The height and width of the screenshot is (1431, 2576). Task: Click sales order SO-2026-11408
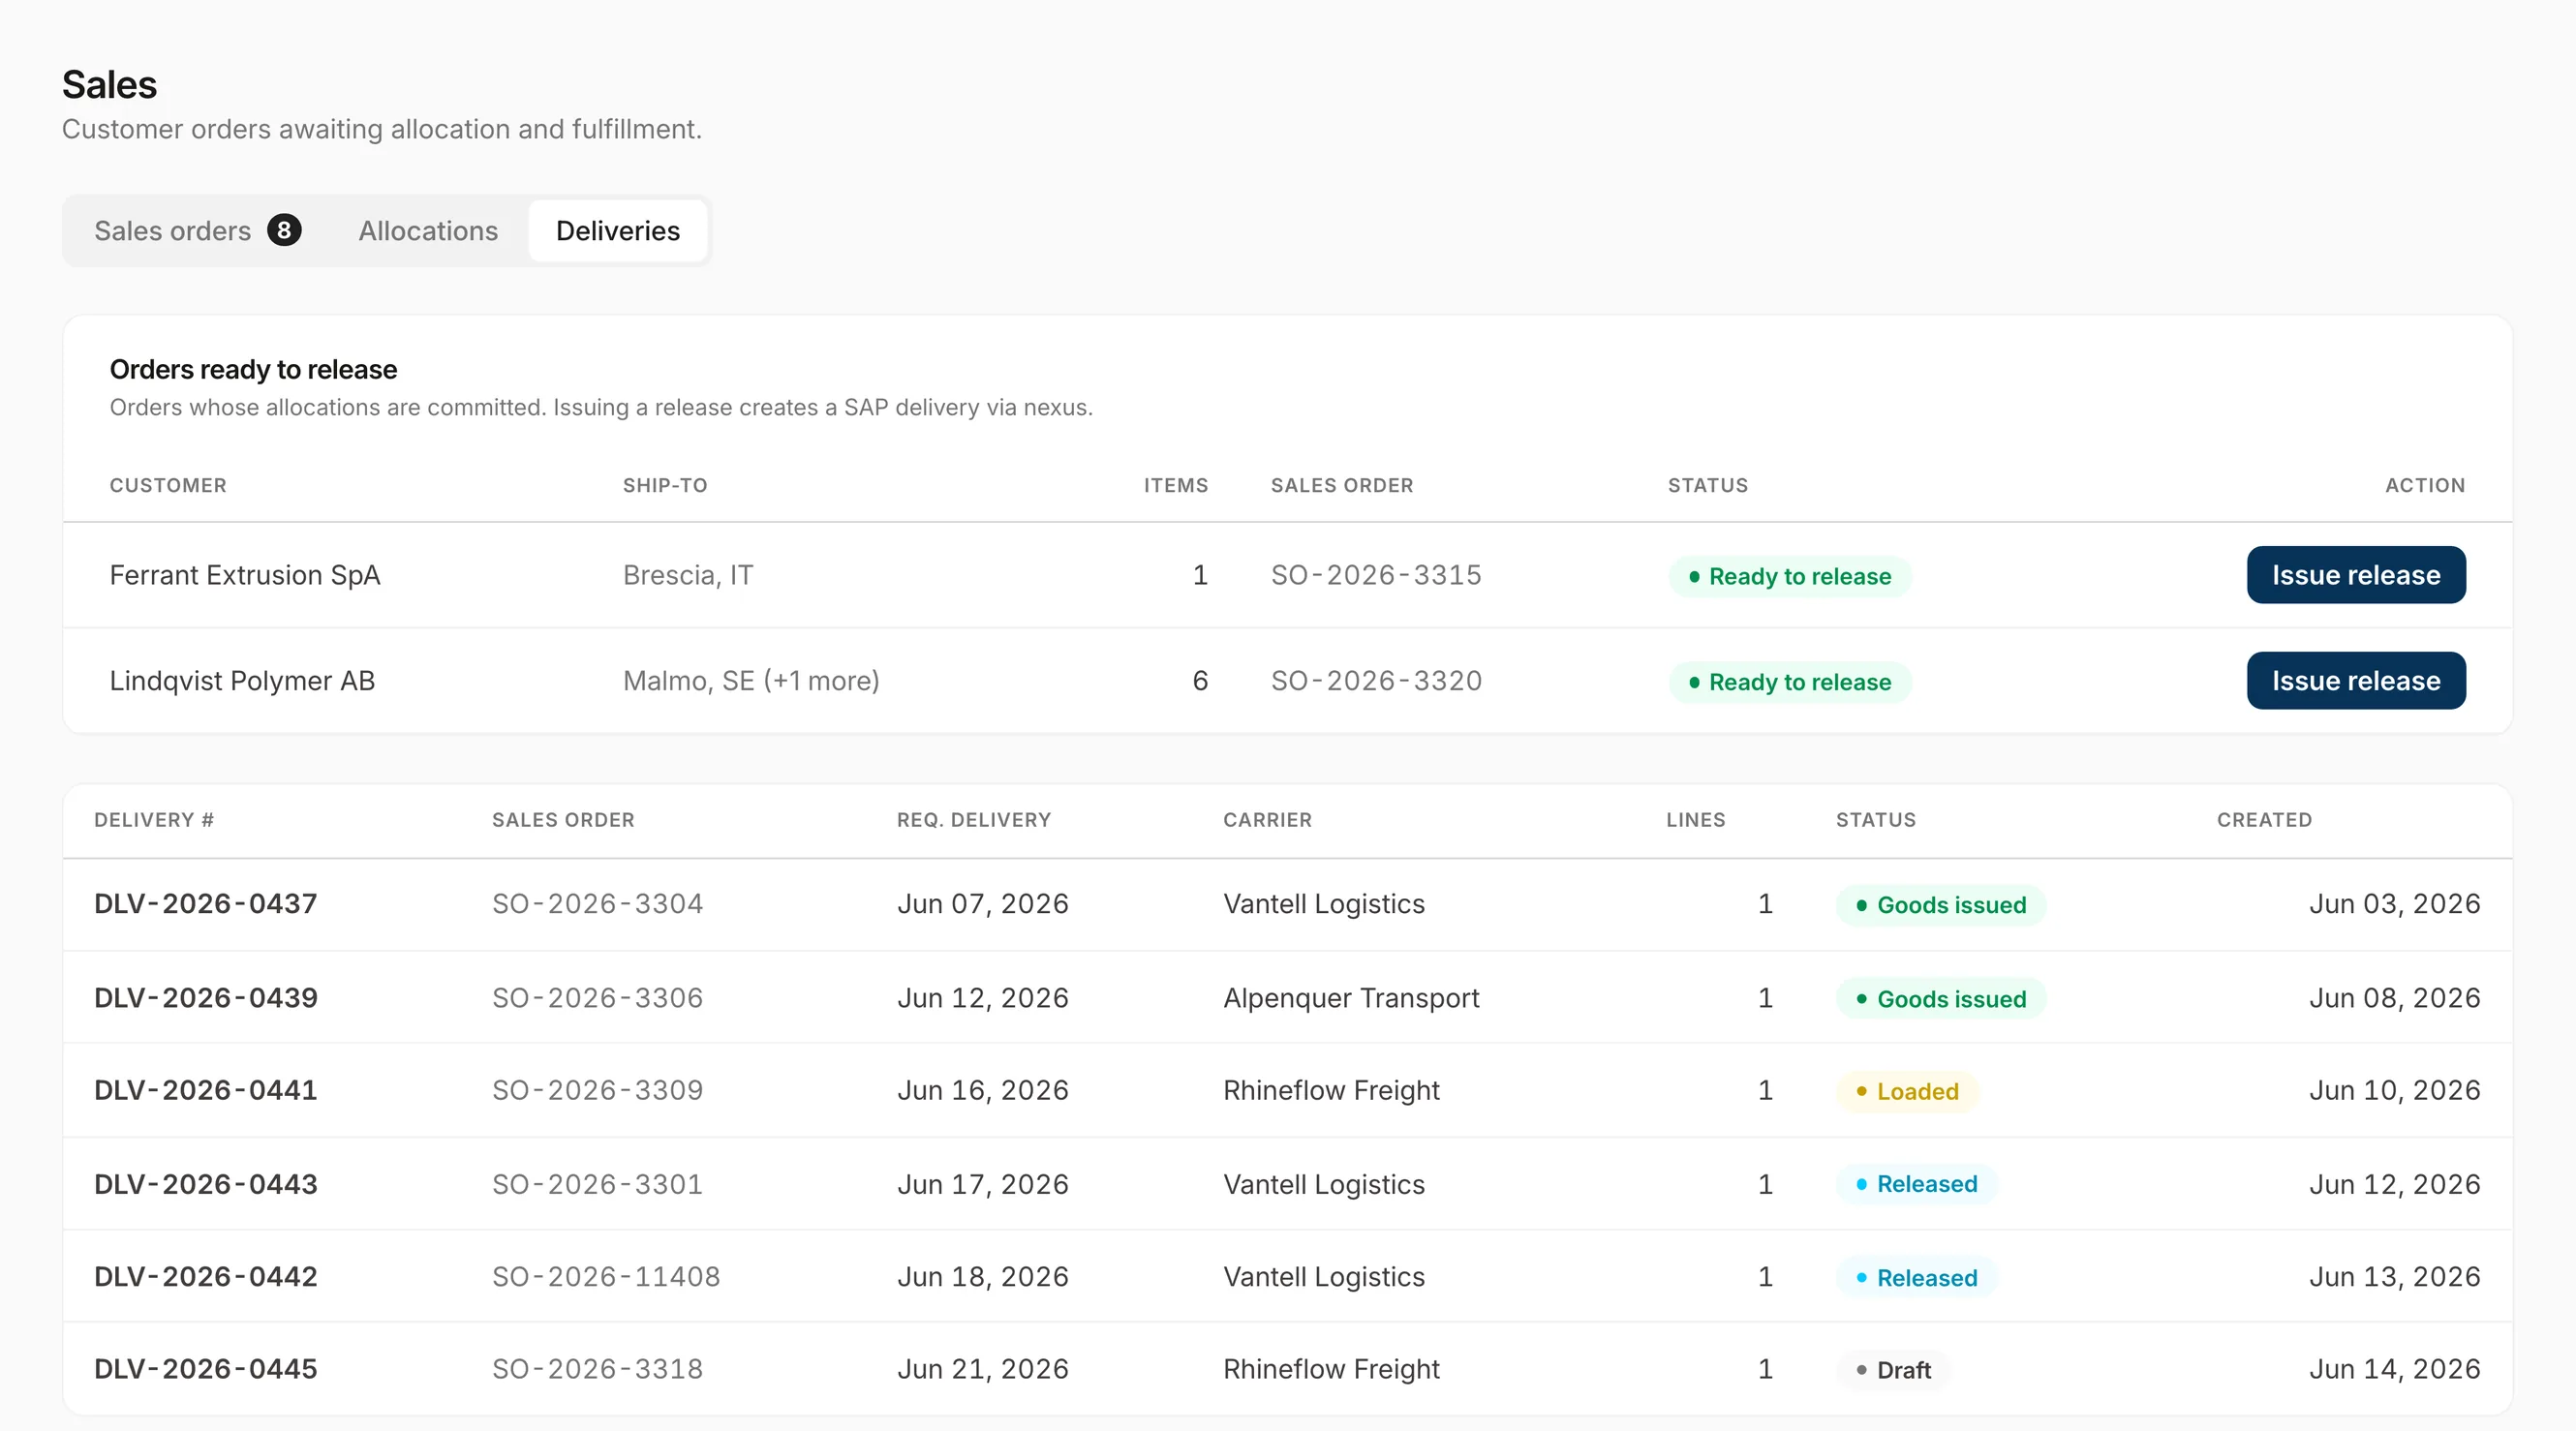point(606,1277)
